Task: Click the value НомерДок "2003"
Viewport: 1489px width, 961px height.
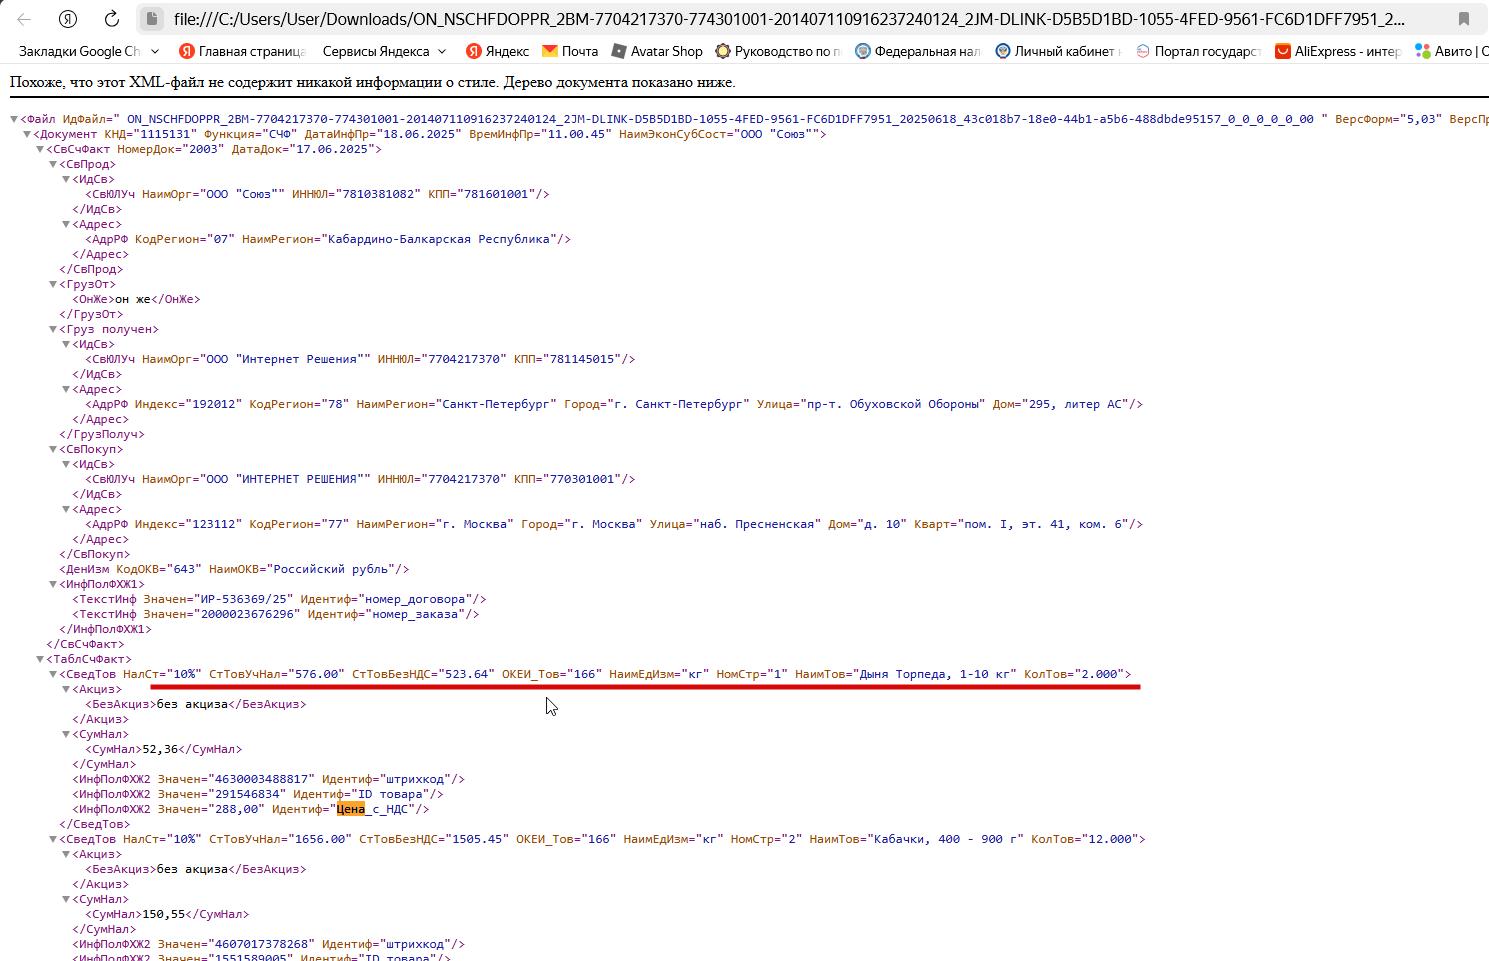Action: point(203,149)
